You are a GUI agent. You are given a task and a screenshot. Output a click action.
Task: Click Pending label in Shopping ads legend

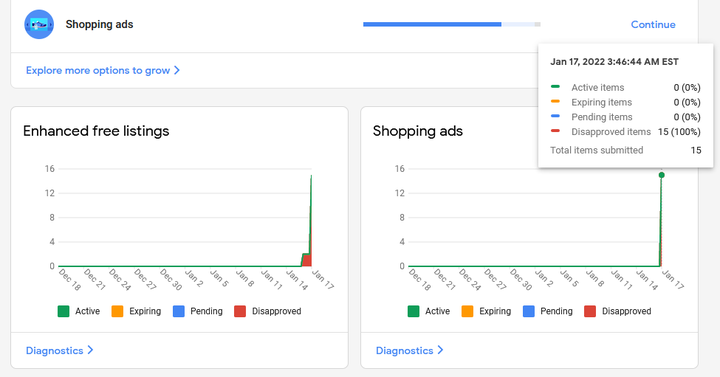tap(556, 311)
